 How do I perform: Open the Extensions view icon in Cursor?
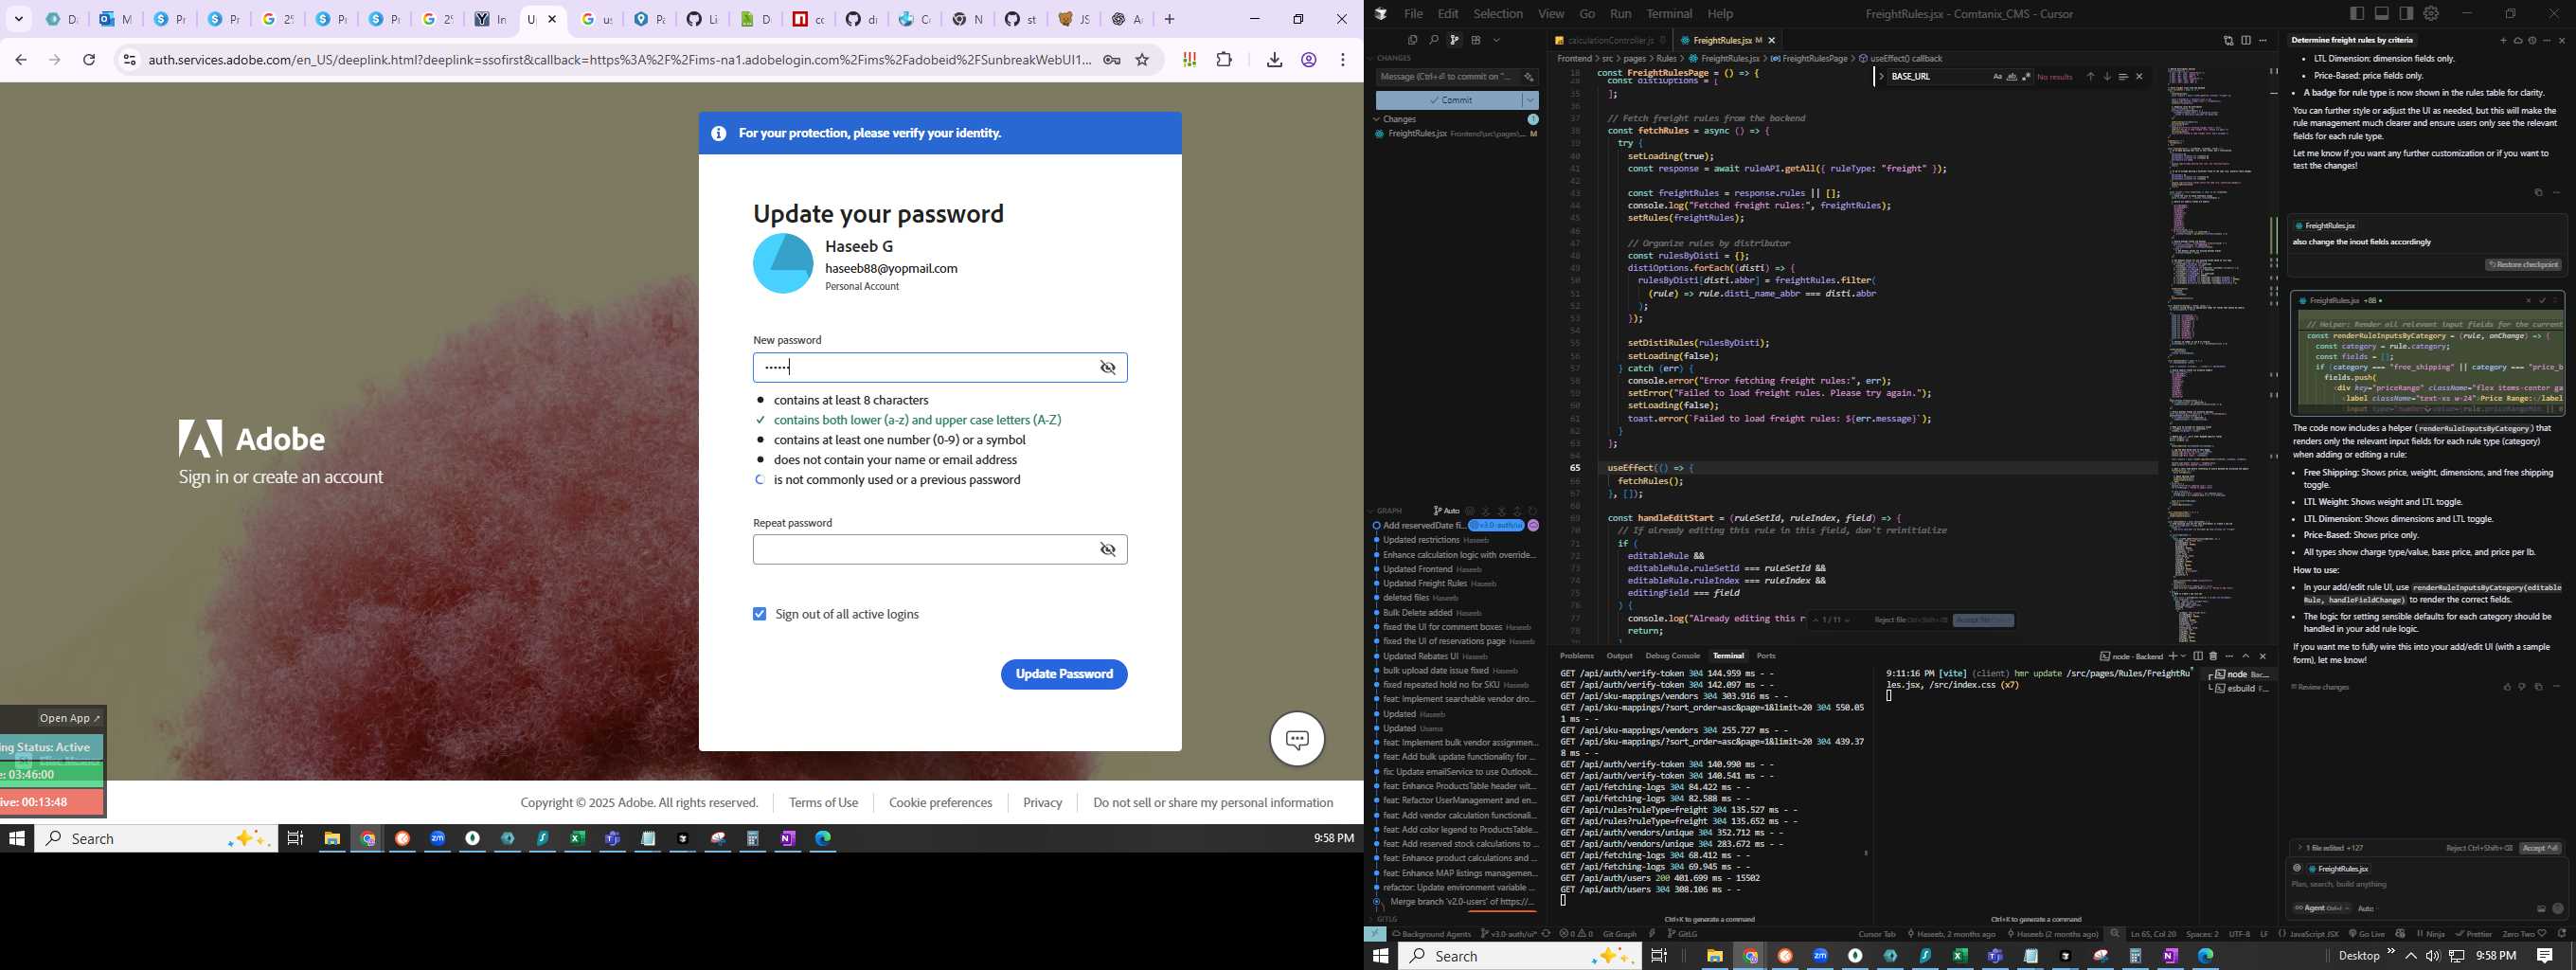click(x=1476, y=40)
